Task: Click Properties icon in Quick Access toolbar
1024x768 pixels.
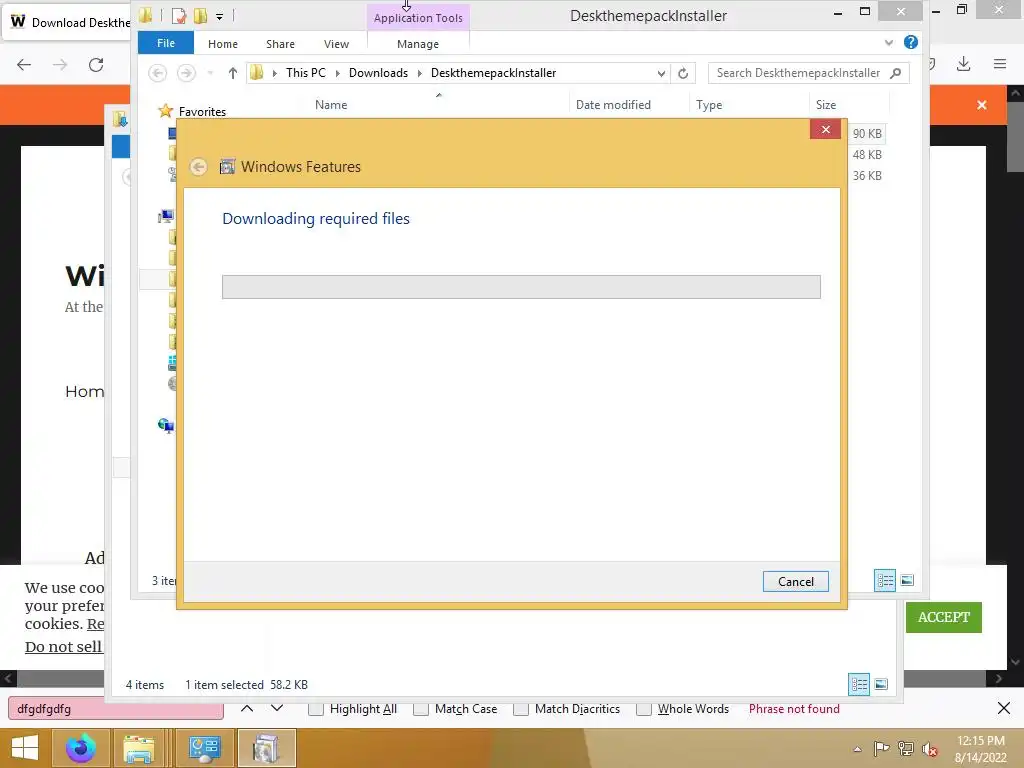Action: [x=179, y=16]
